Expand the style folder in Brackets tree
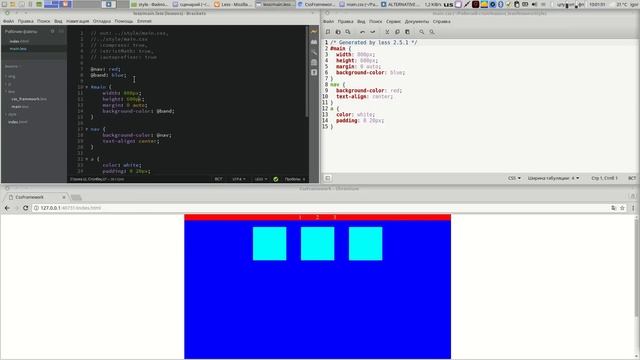Image resolution: width=640 pixels, height=360 pixels. pyautogui.click(x=11, y=114)
